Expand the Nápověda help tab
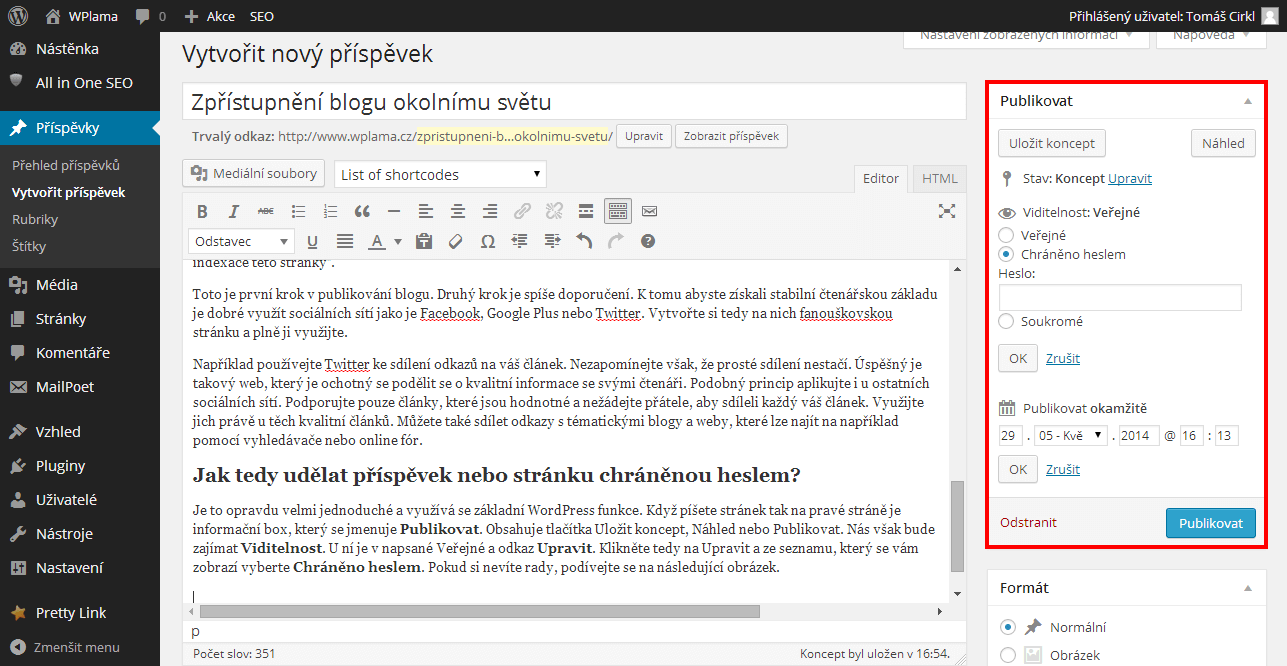This screenshot has width=1287, height=666. pos(1210,35)
